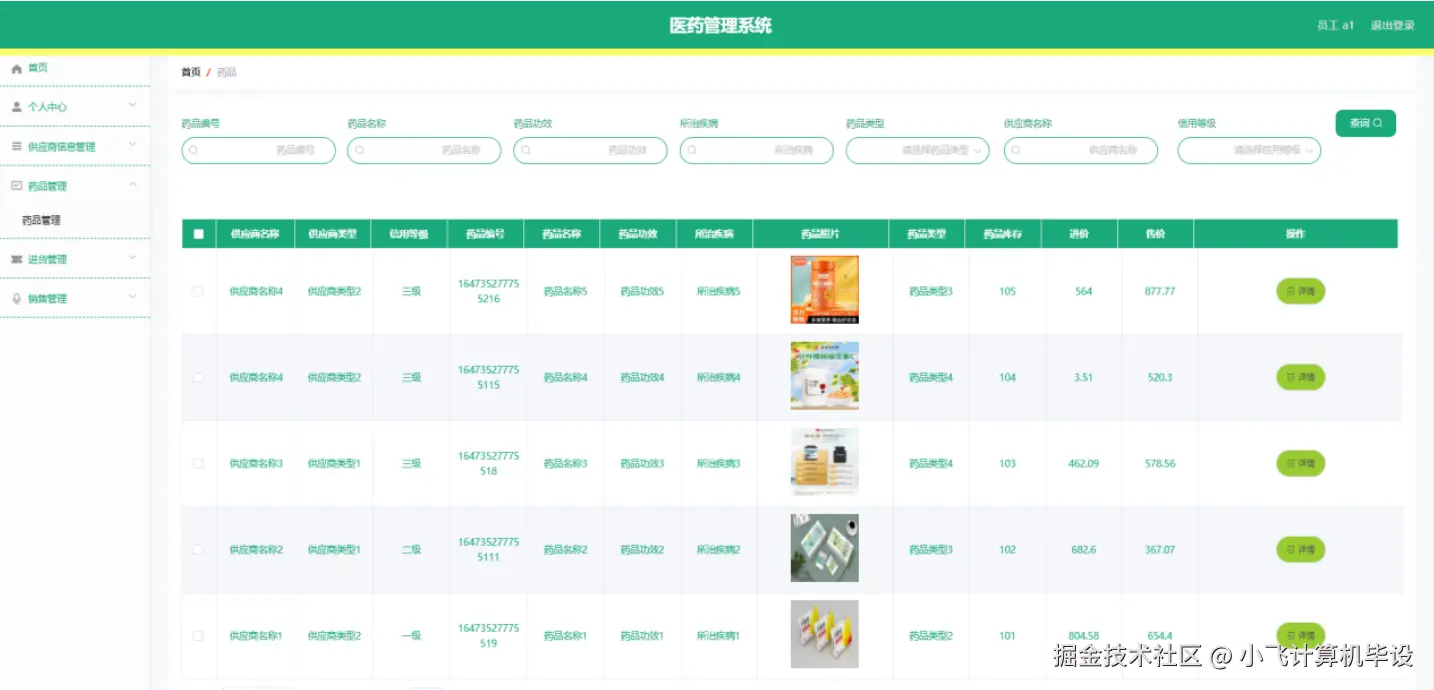
Task: Click the 药品名称4 product image thumbnail
Action: click(824, 377)
